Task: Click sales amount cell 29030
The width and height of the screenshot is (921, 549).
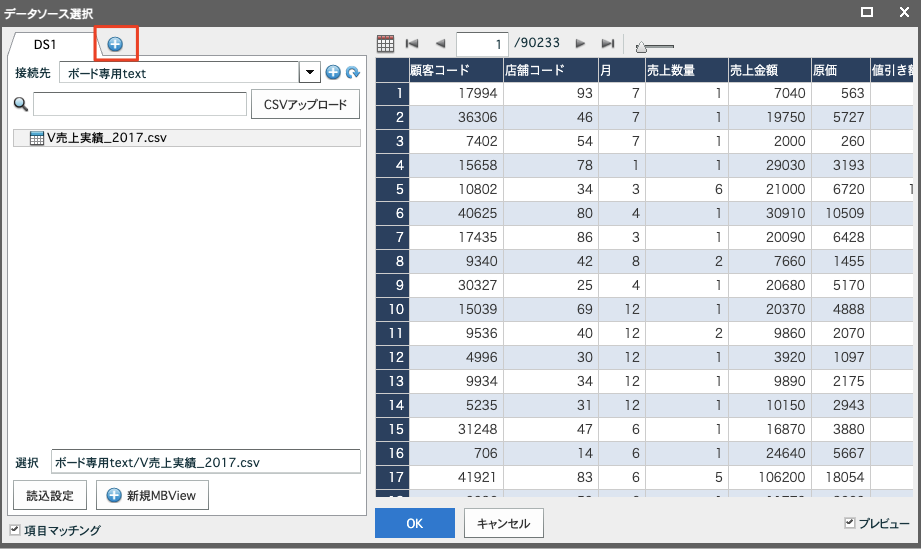Action: pos(770,166)
